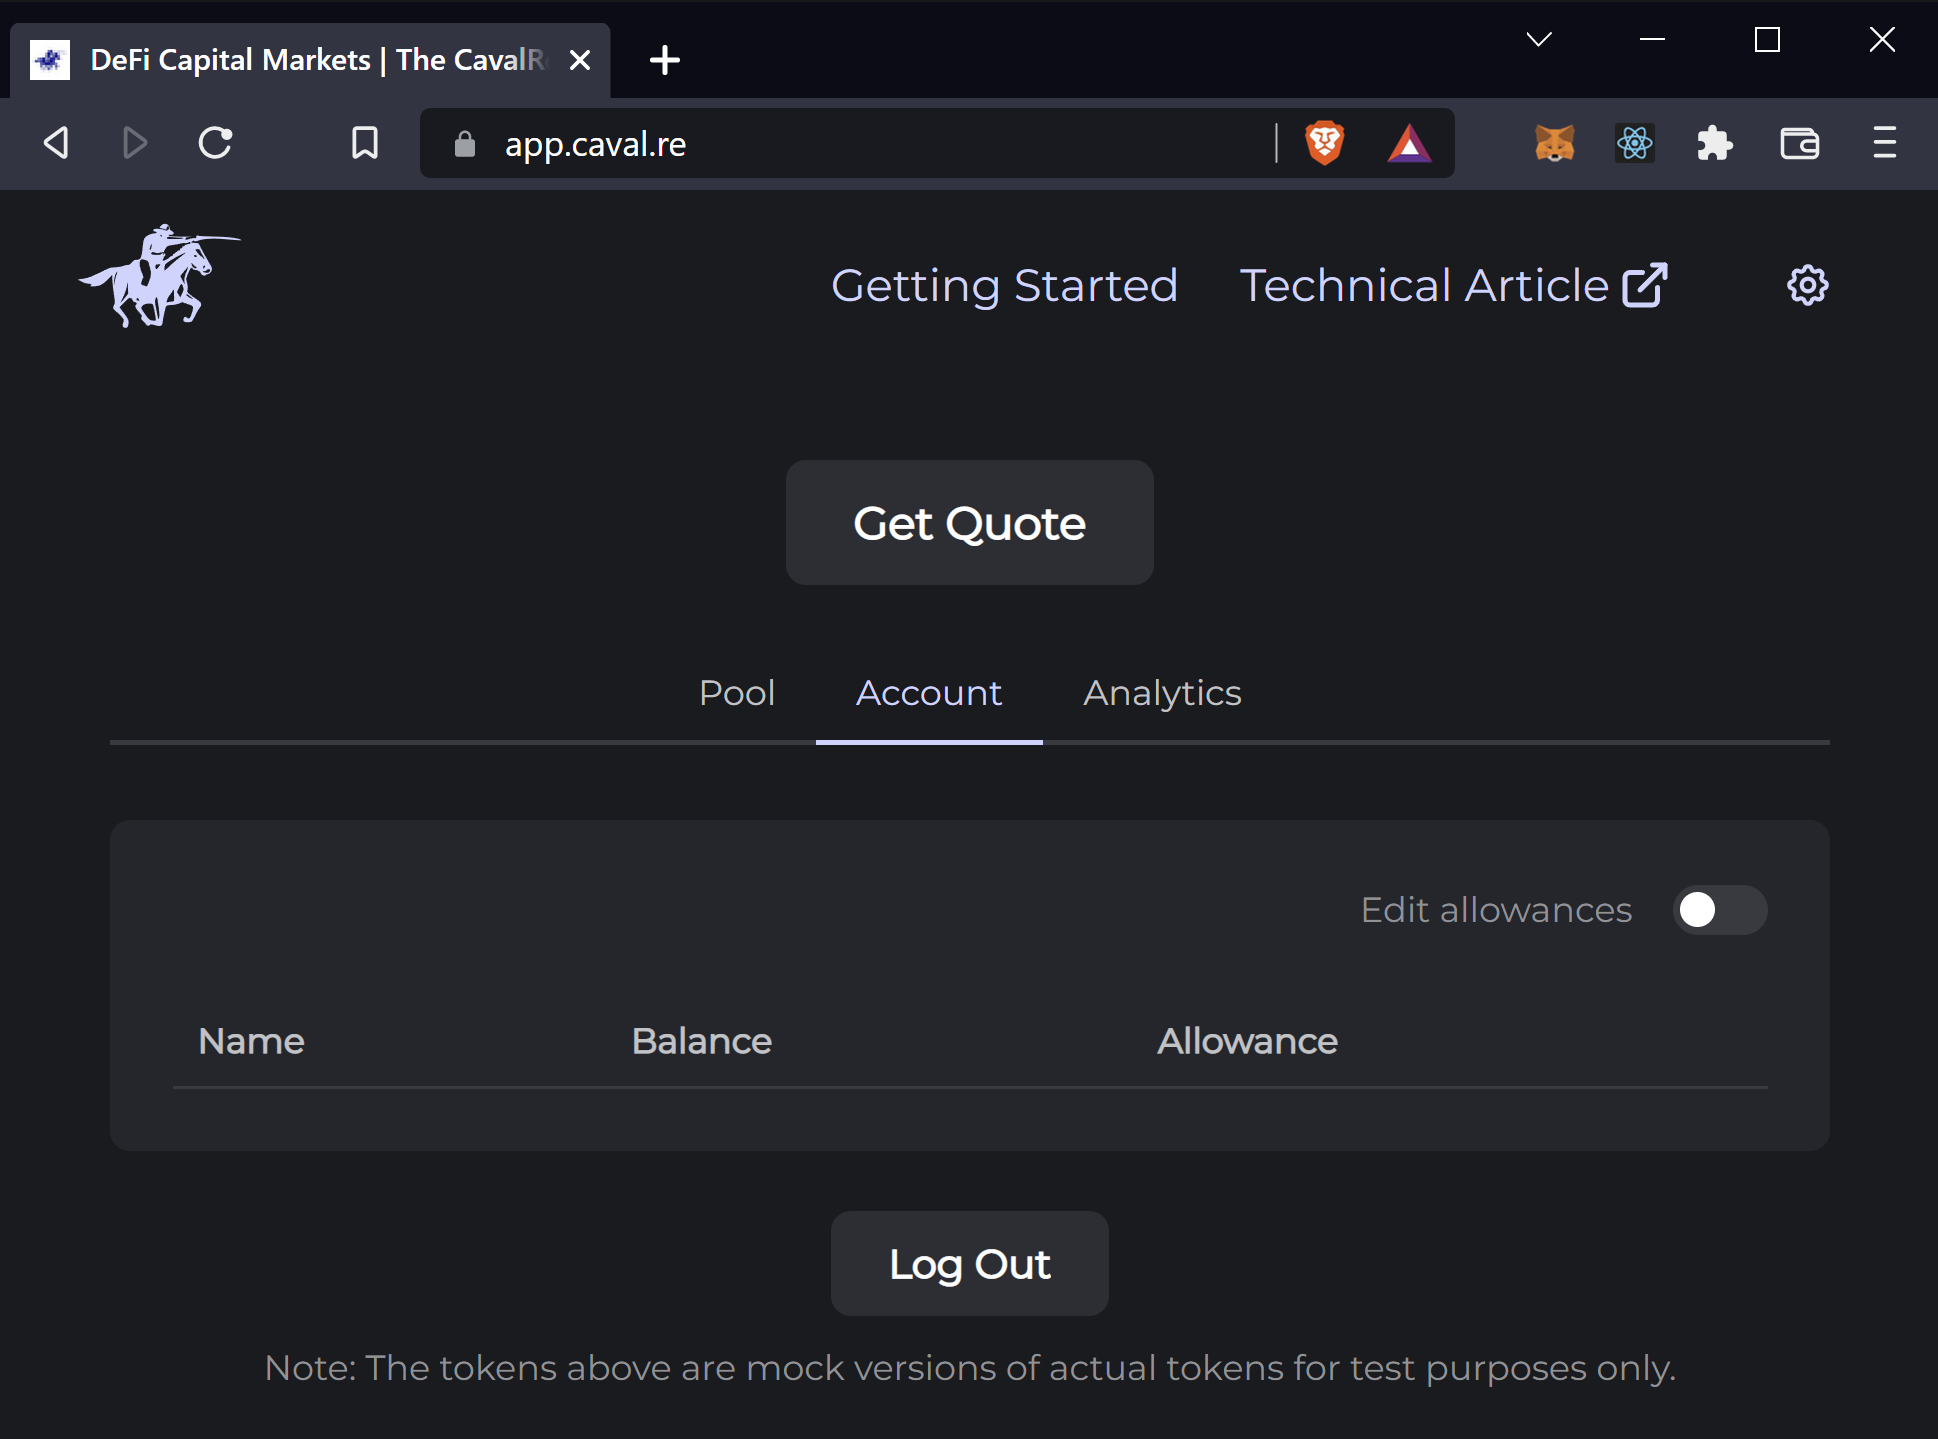Close the DeFi Capital Markets tab

point(579,60)
